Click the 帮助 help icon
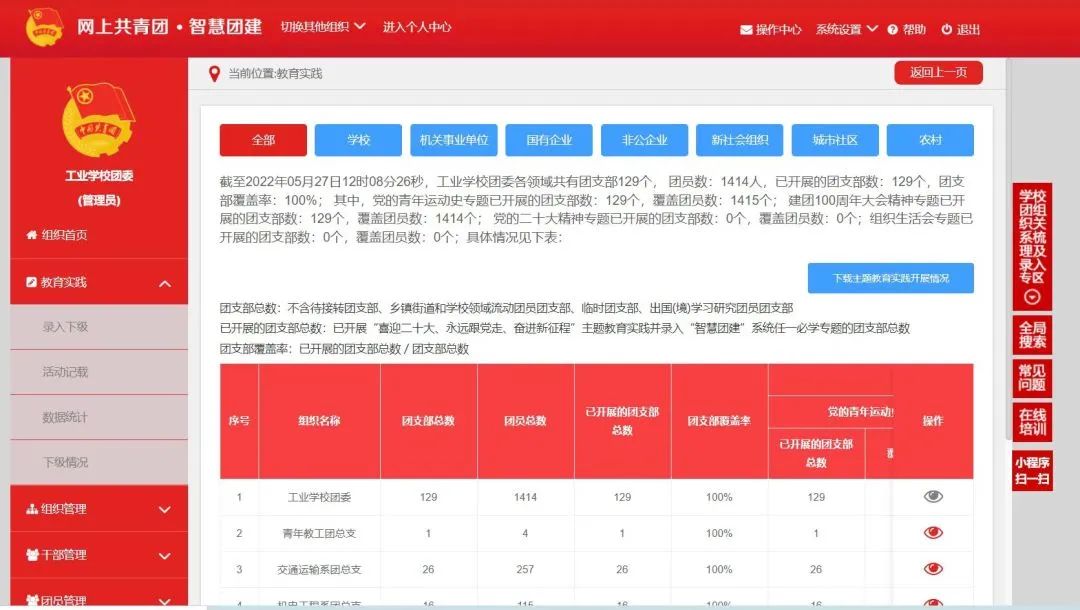The image size is (1080, 610). click(893, 30)
